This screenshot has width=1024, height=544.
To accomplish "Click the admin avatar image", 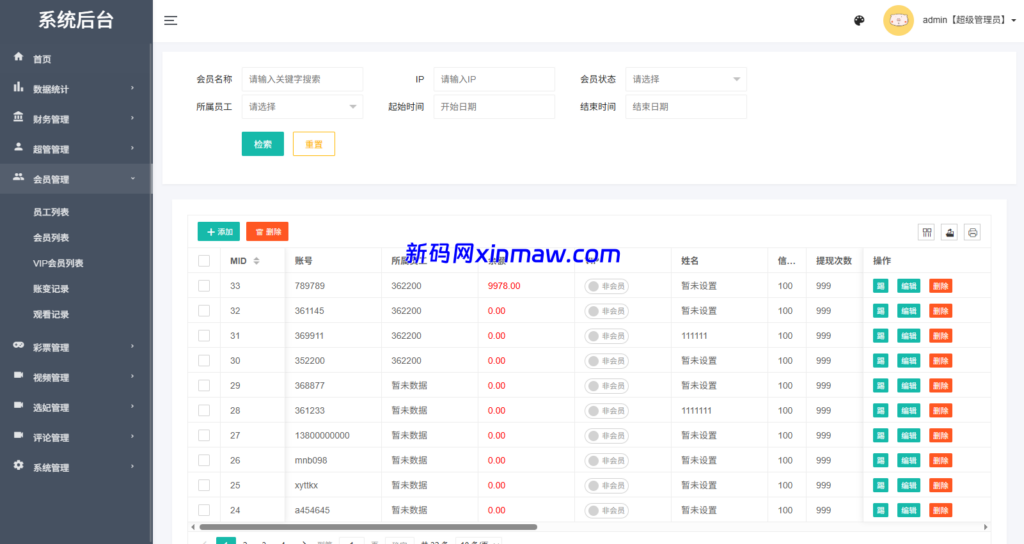I will tap(899, 20).
